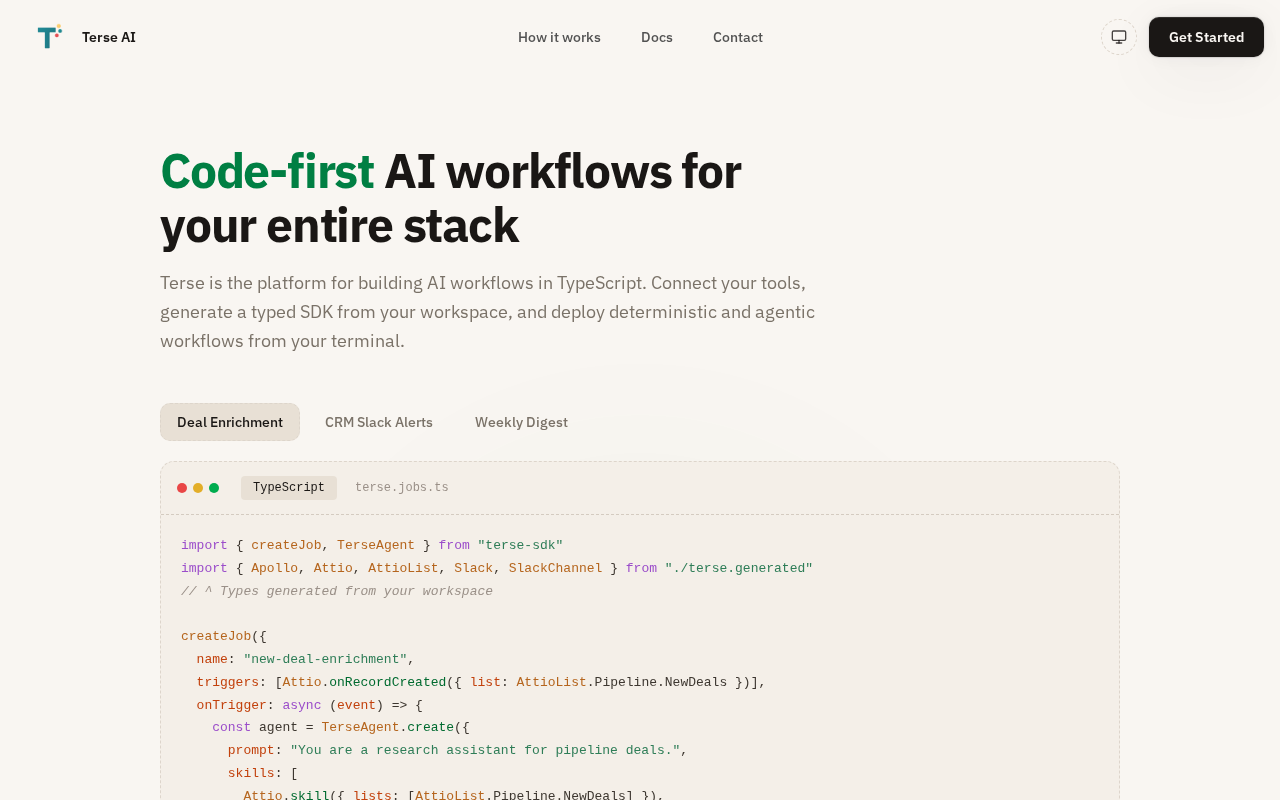Select the Deal Enrichment tab

230,422
